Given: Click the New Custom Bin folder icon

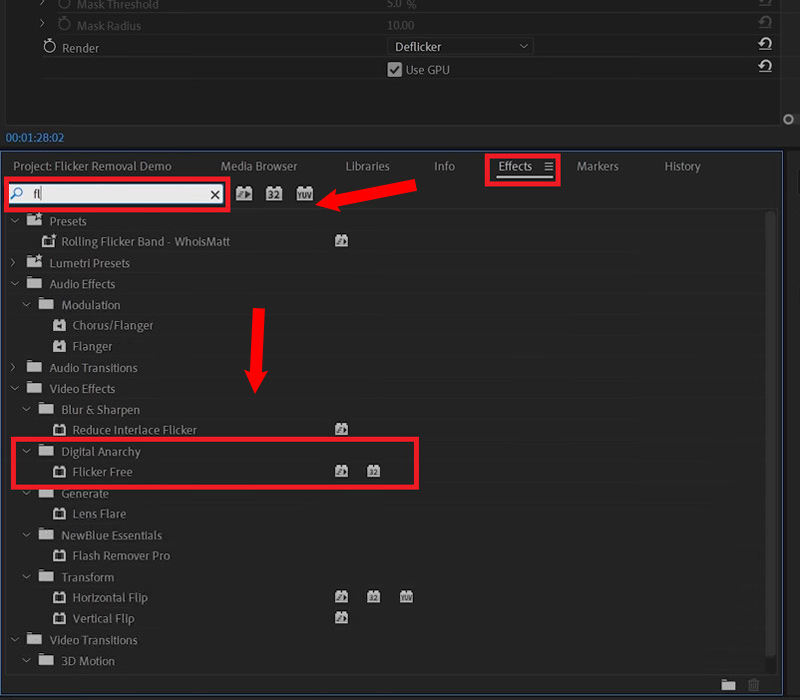Looking at the screenshot, I should [728, 685].
